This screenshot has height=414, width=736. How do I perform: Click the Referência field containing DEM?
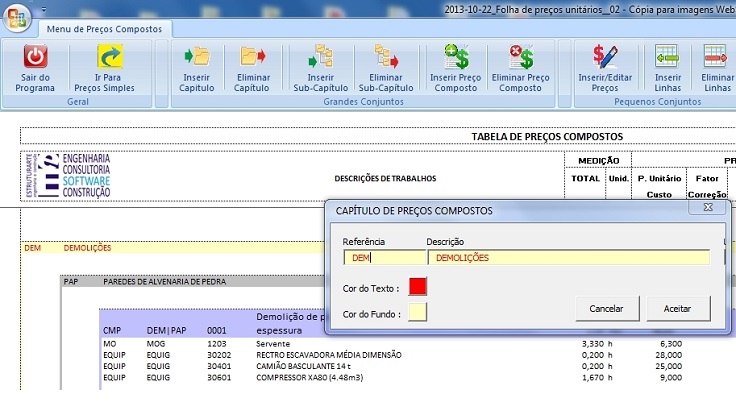[381, 257]
